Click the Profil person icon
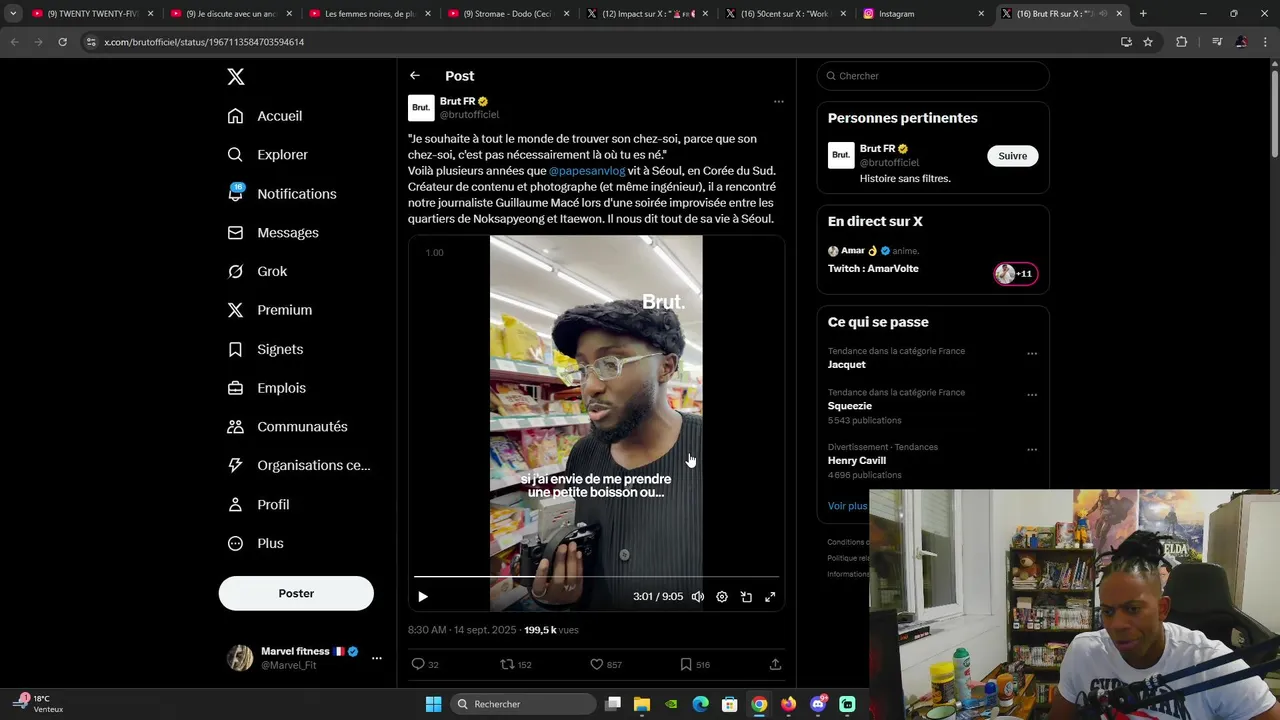The height and width of the screenshot is (720, 1280). click(x=235, y=505)
